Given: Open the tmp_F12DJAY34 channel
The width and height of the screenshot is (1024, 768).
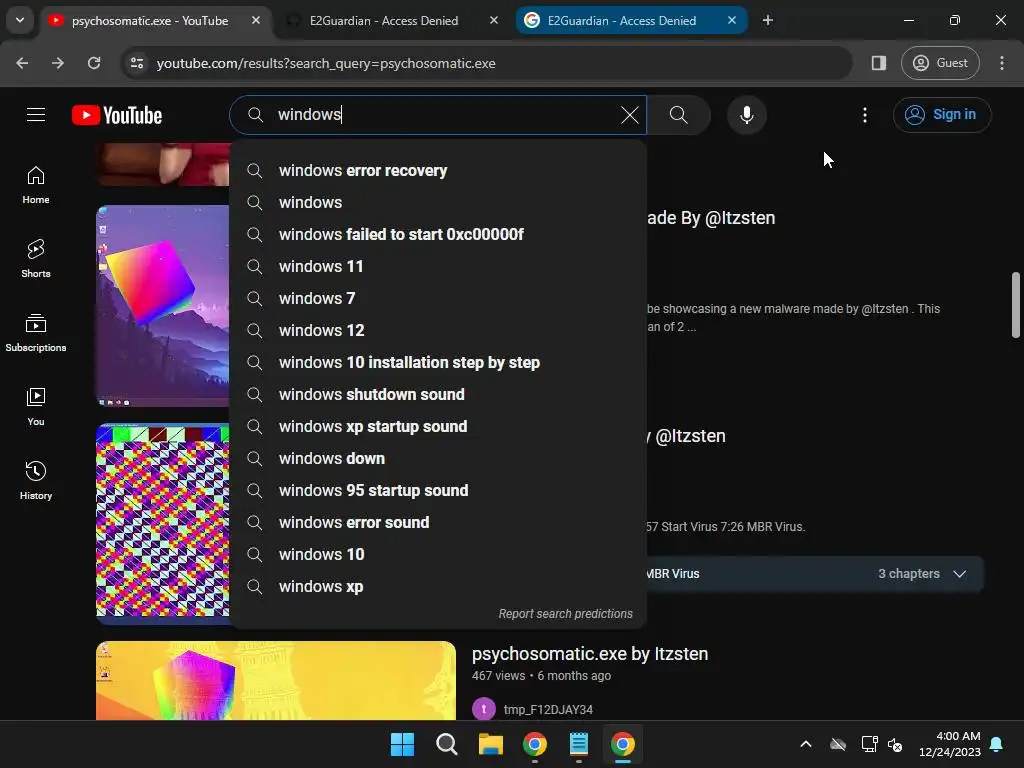Looking at the screenshot, I should click(x=548, y=709).
